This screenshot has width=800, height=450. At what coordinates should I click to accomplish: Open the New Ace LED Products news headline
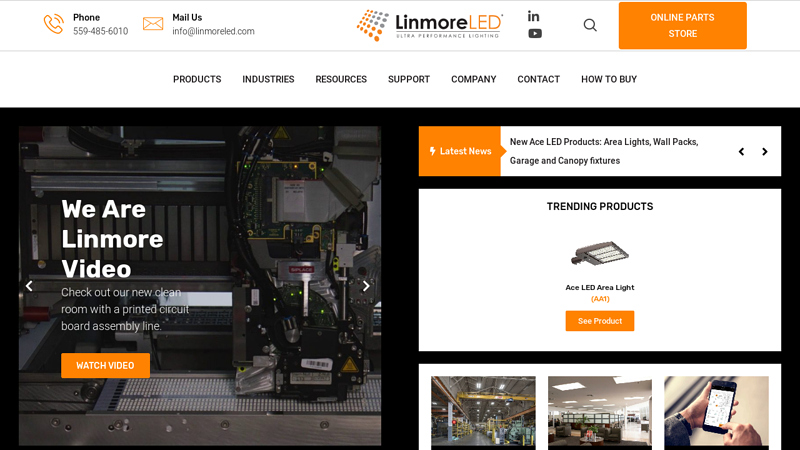[x=604, y=151]
